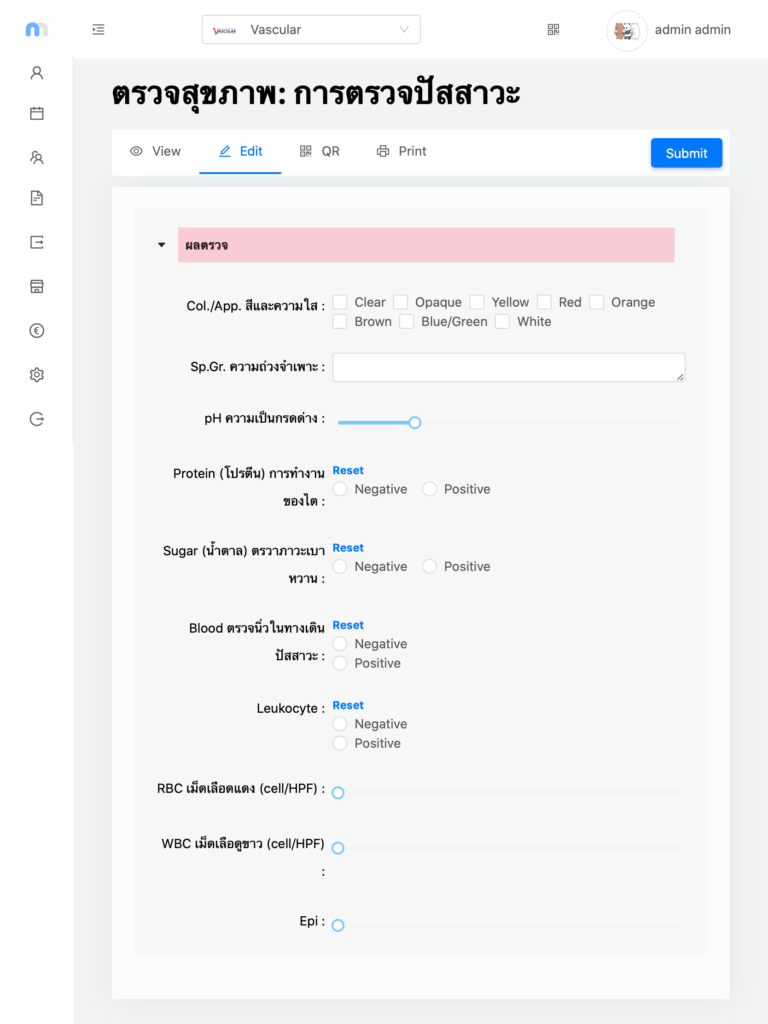This screenshot has height=1024, width=768.
Task: Open the export arrow sidebar icon
Action: point(37,242)
